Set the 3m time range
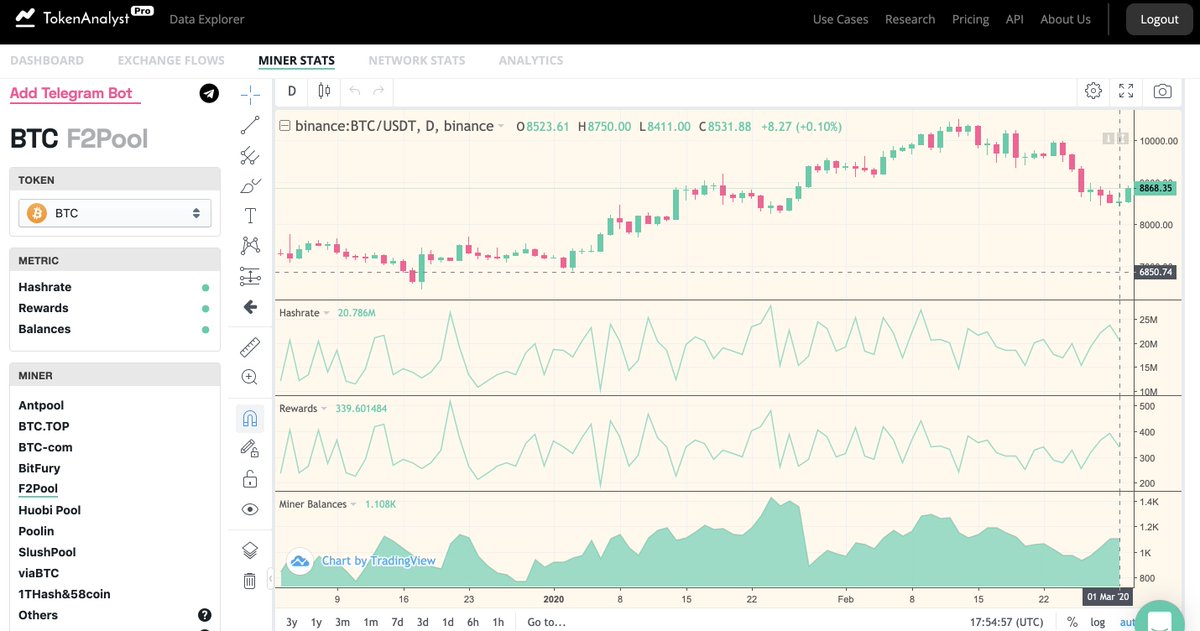1200x631 pixels. [x=342, y=622]
